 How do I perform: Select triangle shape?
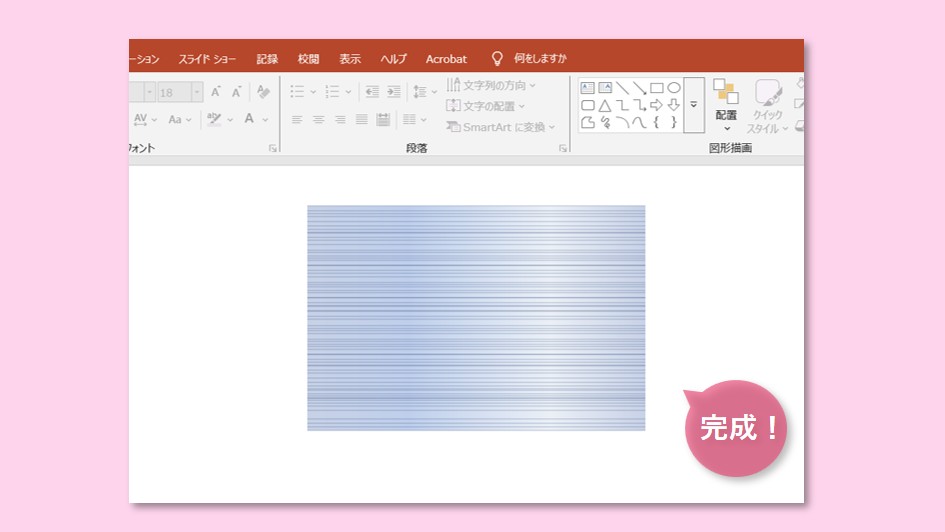(x=605, y=106)
